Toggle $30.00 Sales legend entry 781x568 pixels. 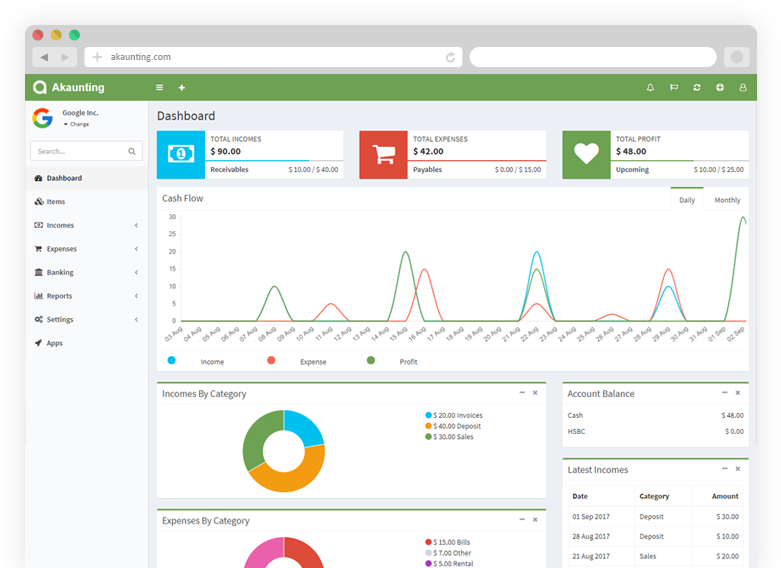pyautogui.click(x=449, y=436)
